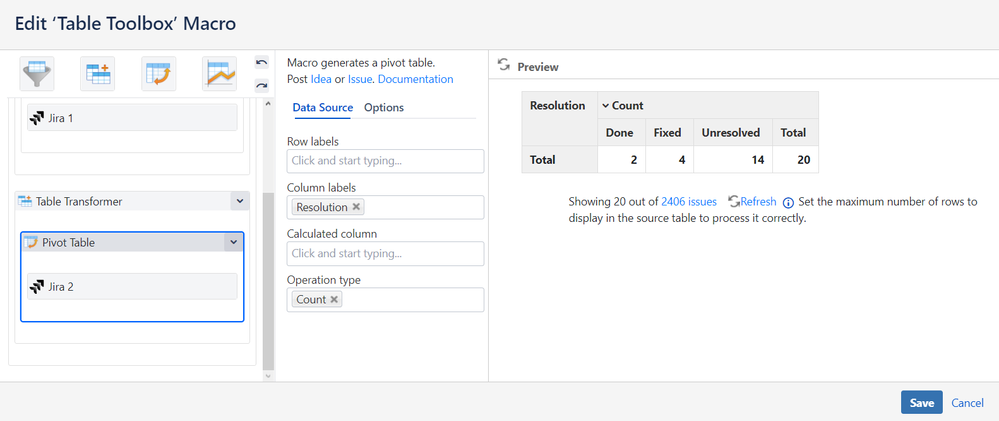The height and width of the screenshot is (421, 999).
Task: Click the Chart from Table icon
Action: point(219,73)
